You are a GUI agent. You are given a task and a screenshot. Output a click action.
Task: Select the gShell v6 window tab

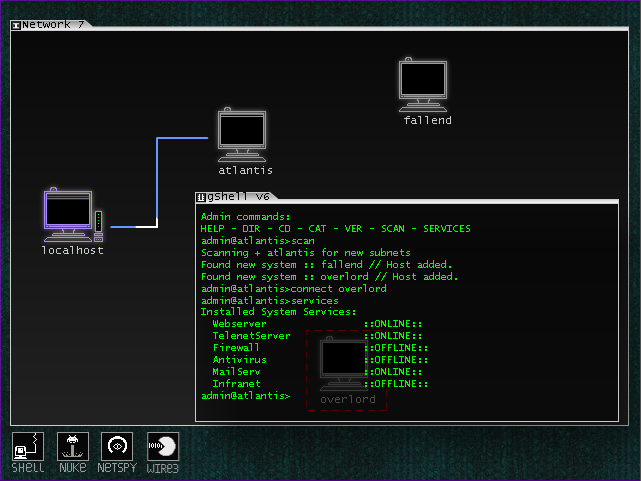point(238,196)
